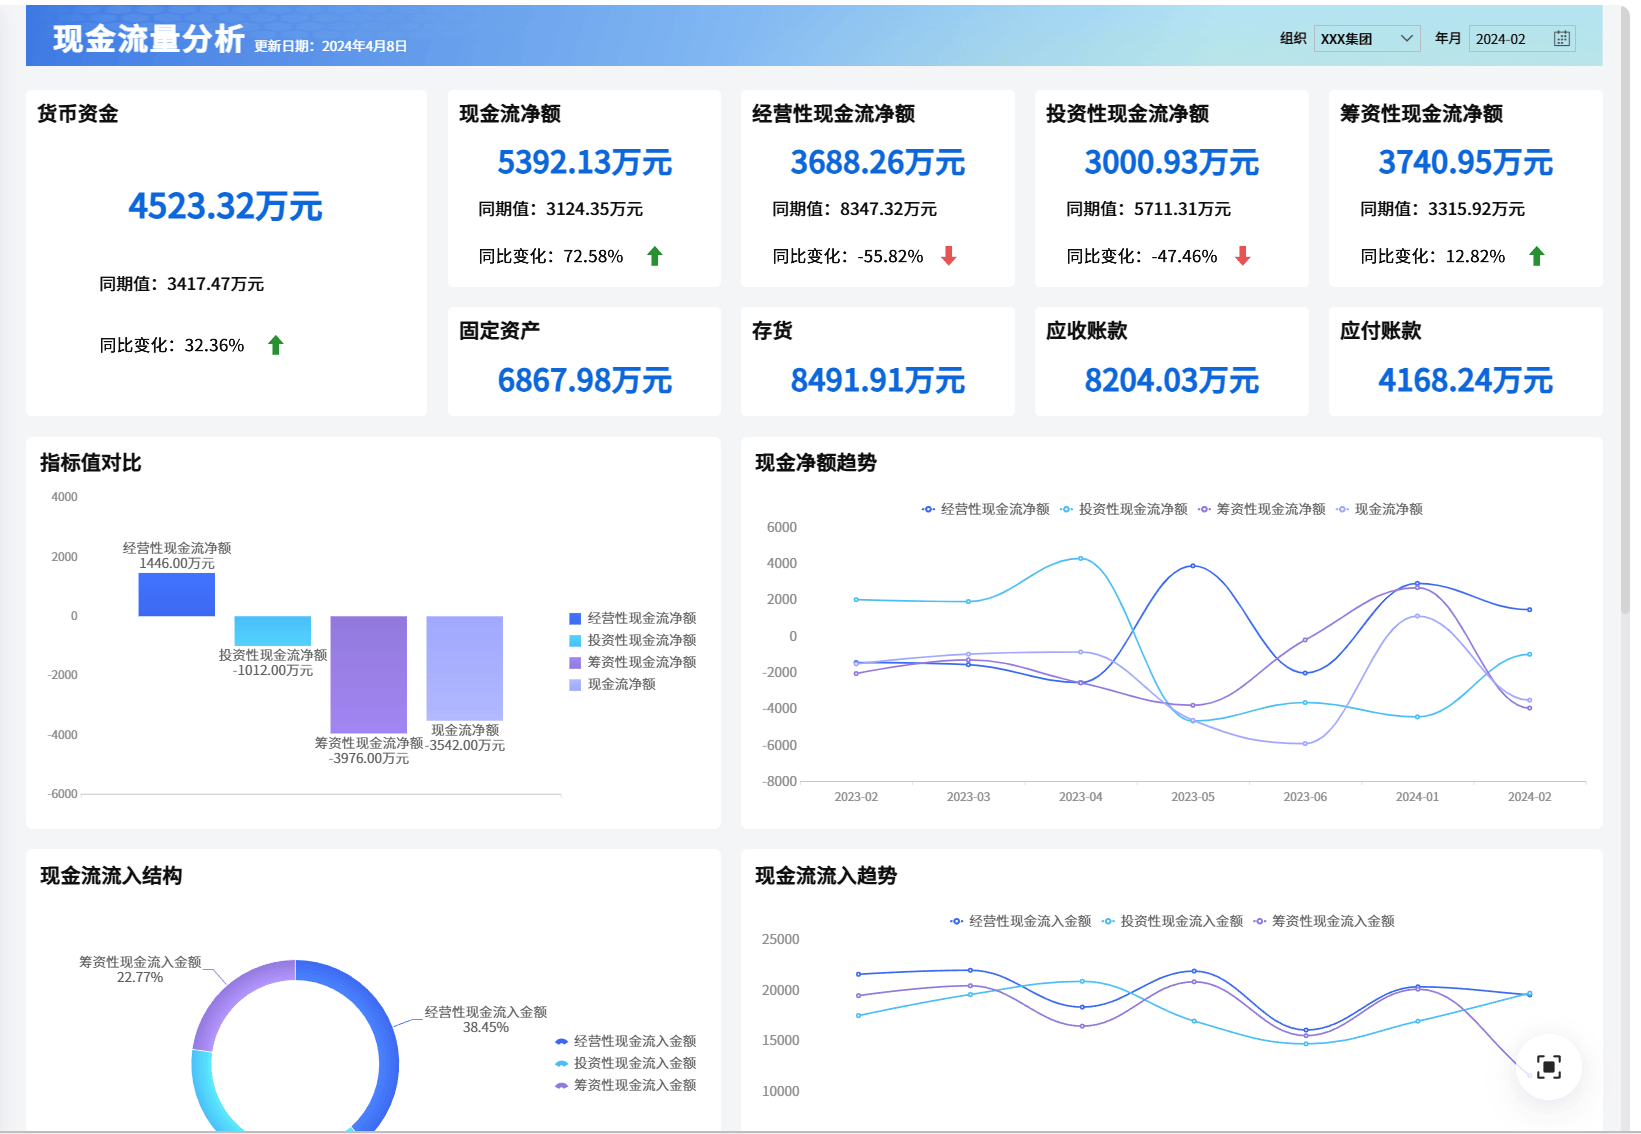
Task: Toggle 现金流净额 legend in 指标值对比 chart
Action: coord(612,684)
